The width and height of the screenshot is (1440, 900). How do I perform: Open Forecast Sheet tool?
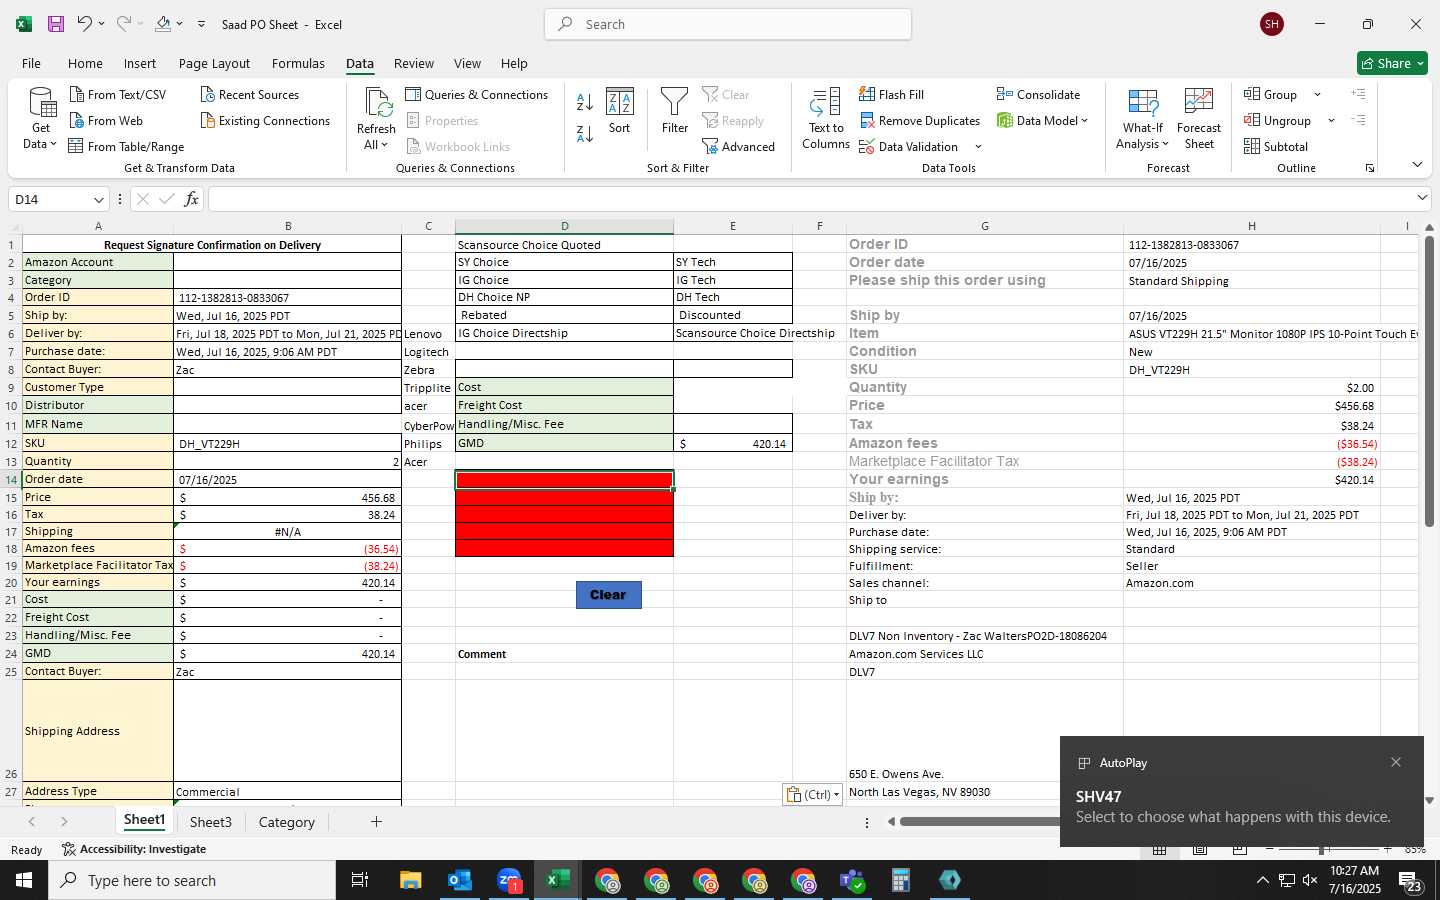point(1199,119)
